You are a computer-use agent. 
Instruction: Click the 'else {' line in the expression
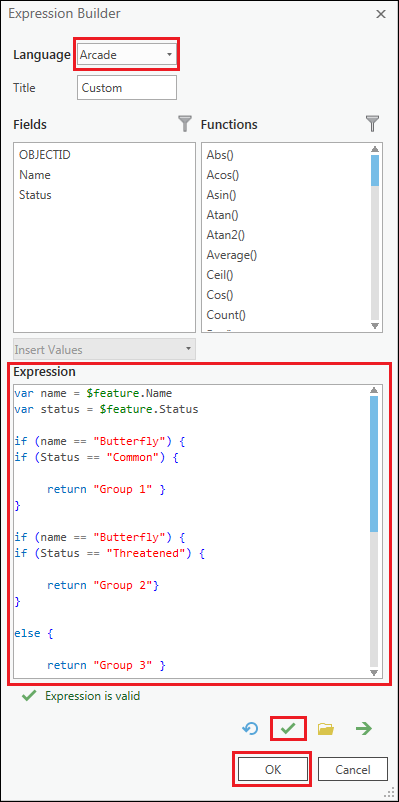34,633
